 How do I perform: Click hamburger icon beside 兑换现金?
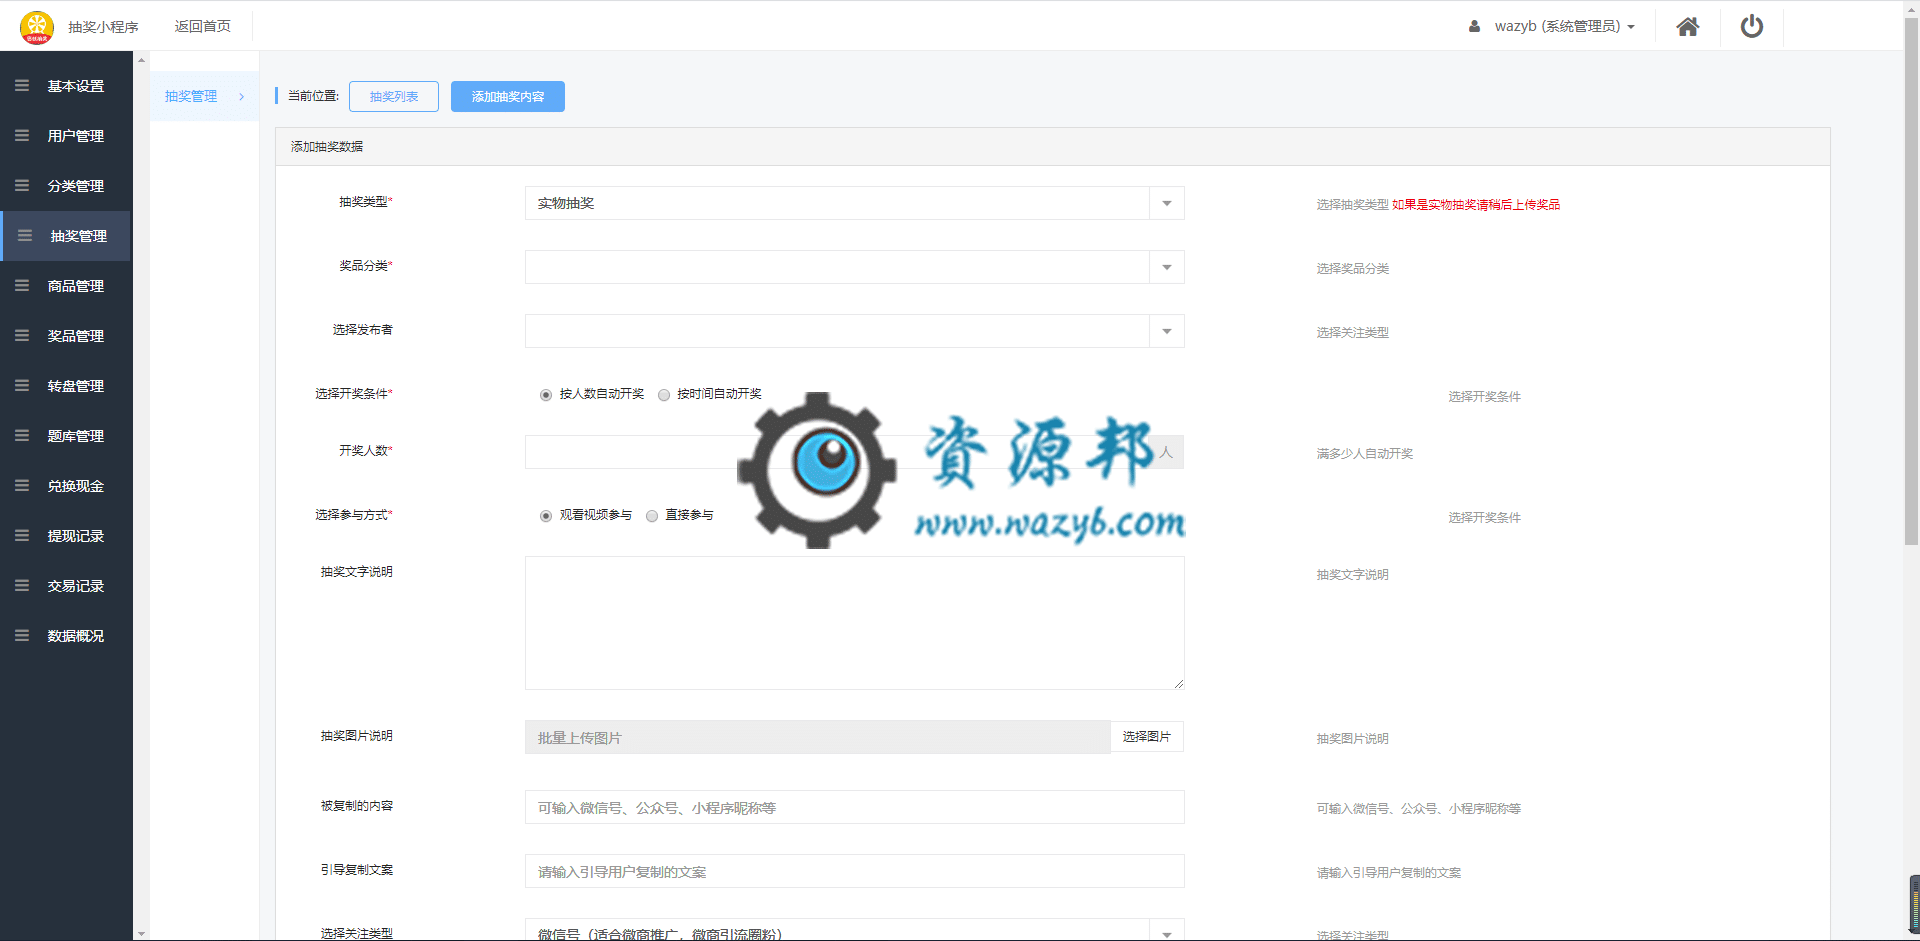point(22,486)
